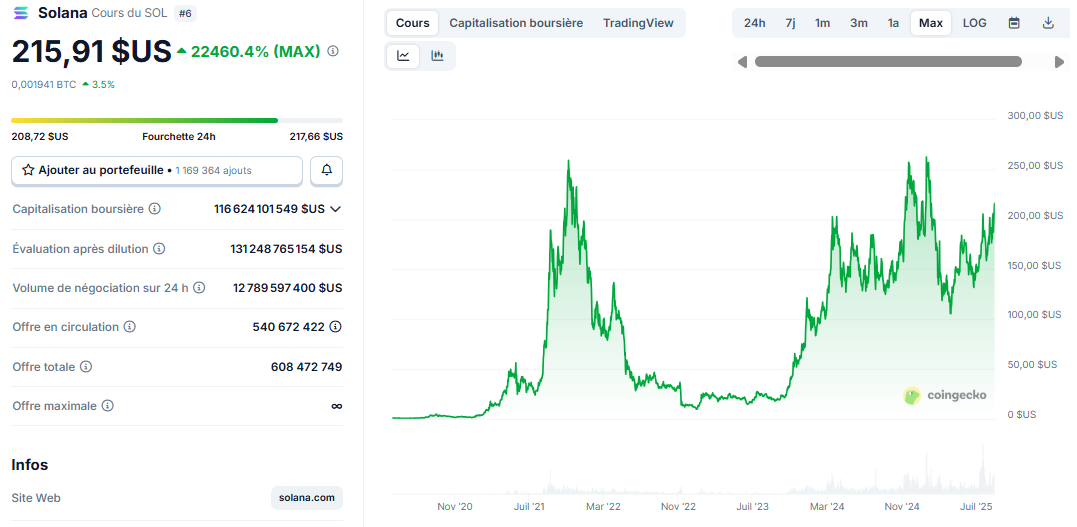Image resolution: width=1077 pixels, height=527 pixels.
Task: Set chart range to Max
Action: pyautogui.click(x=931, y=23)
